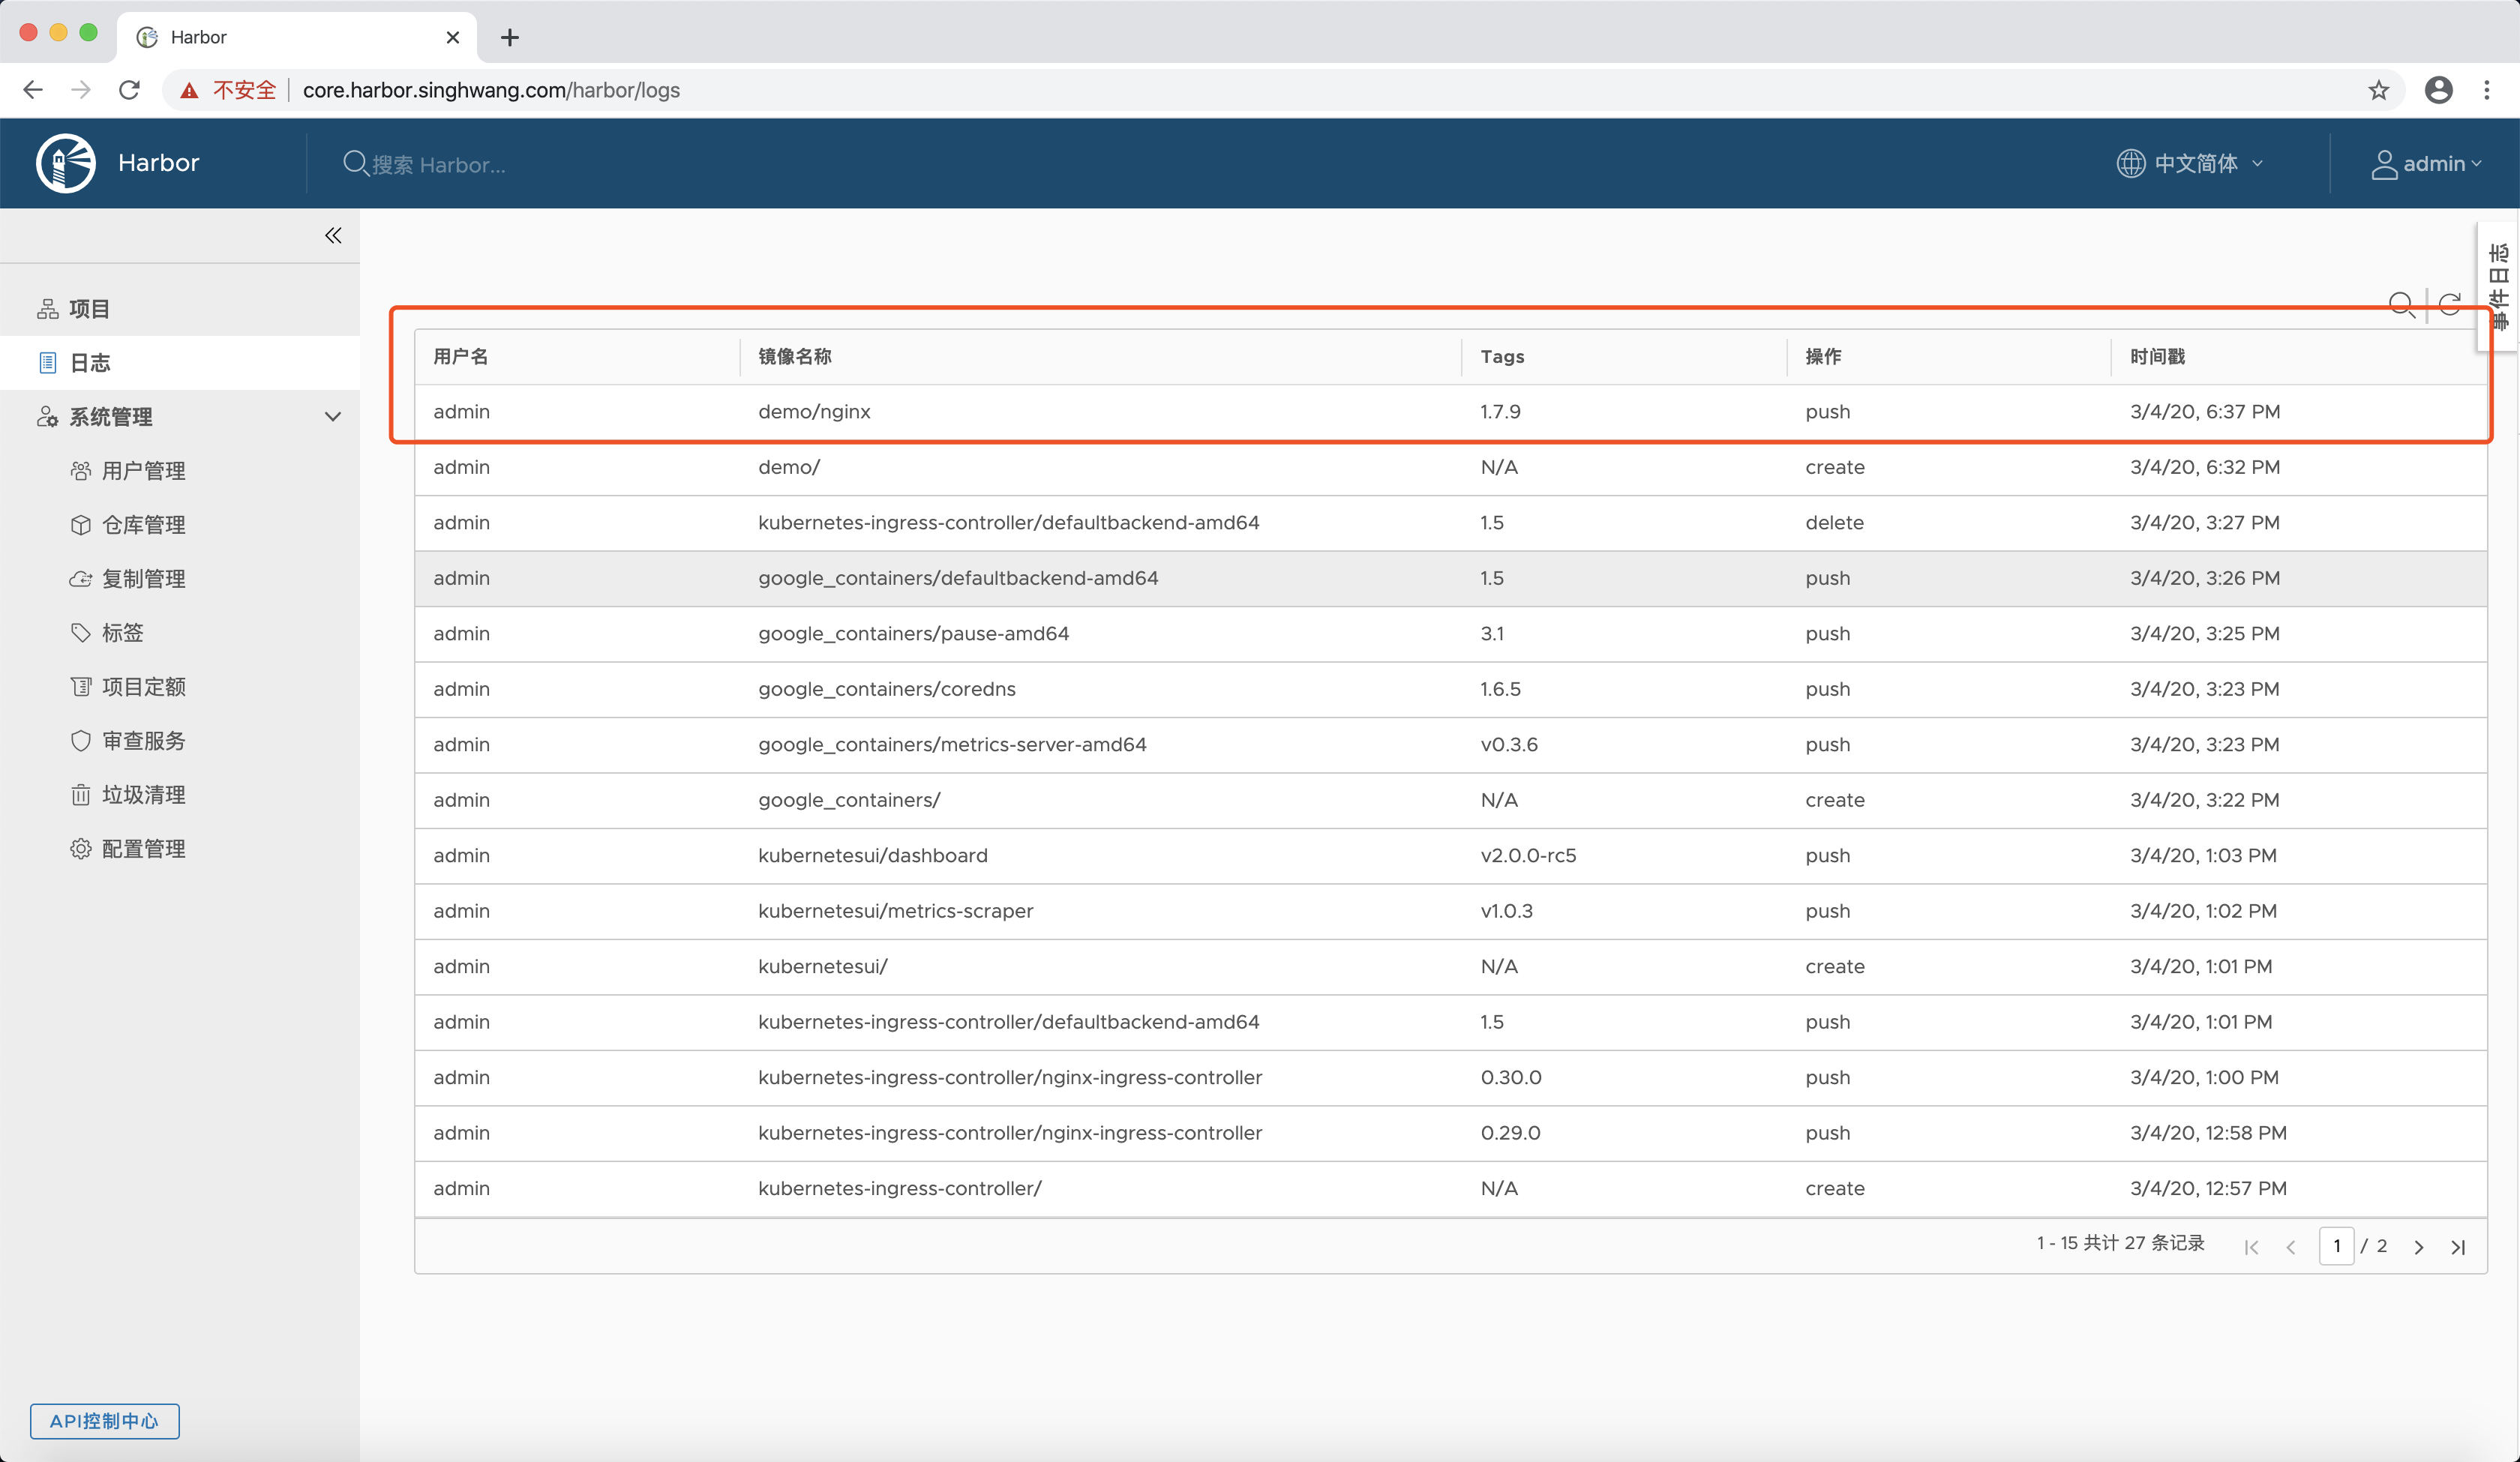Click the delete operation cell
This screenshot has height=1462, width=2520.
(1834, 523)
